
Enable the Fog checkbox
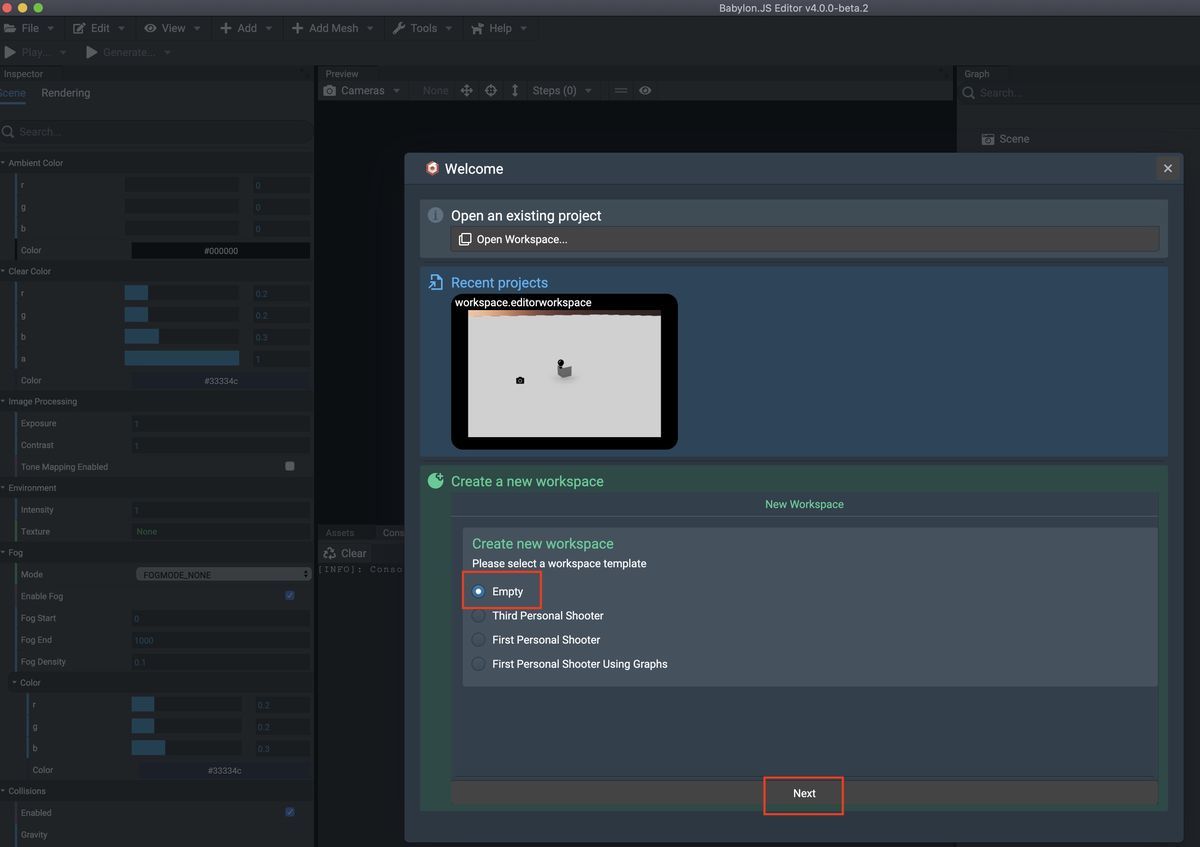tap(289, 594)
